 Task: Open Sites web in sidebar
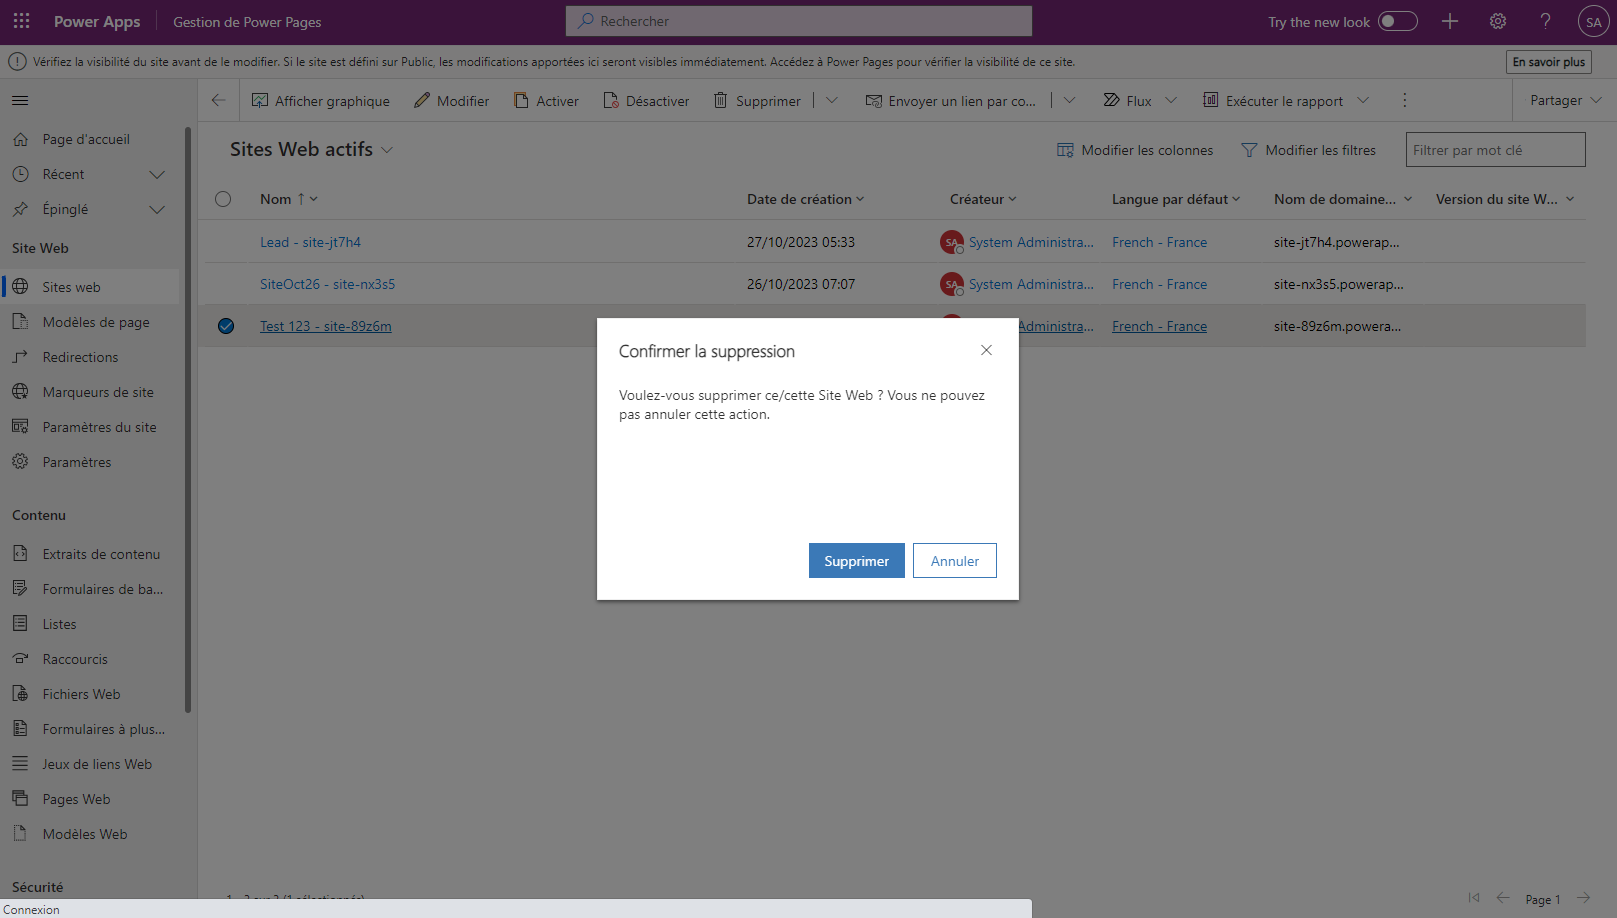click(x=71, y=287)
